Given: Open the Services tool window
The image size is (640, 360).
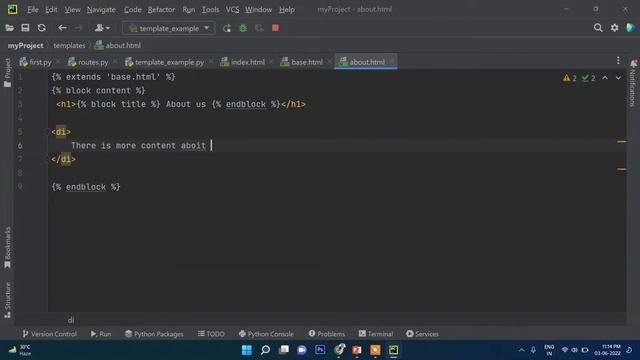Looking at the screenshot, I should pos(422,334).
